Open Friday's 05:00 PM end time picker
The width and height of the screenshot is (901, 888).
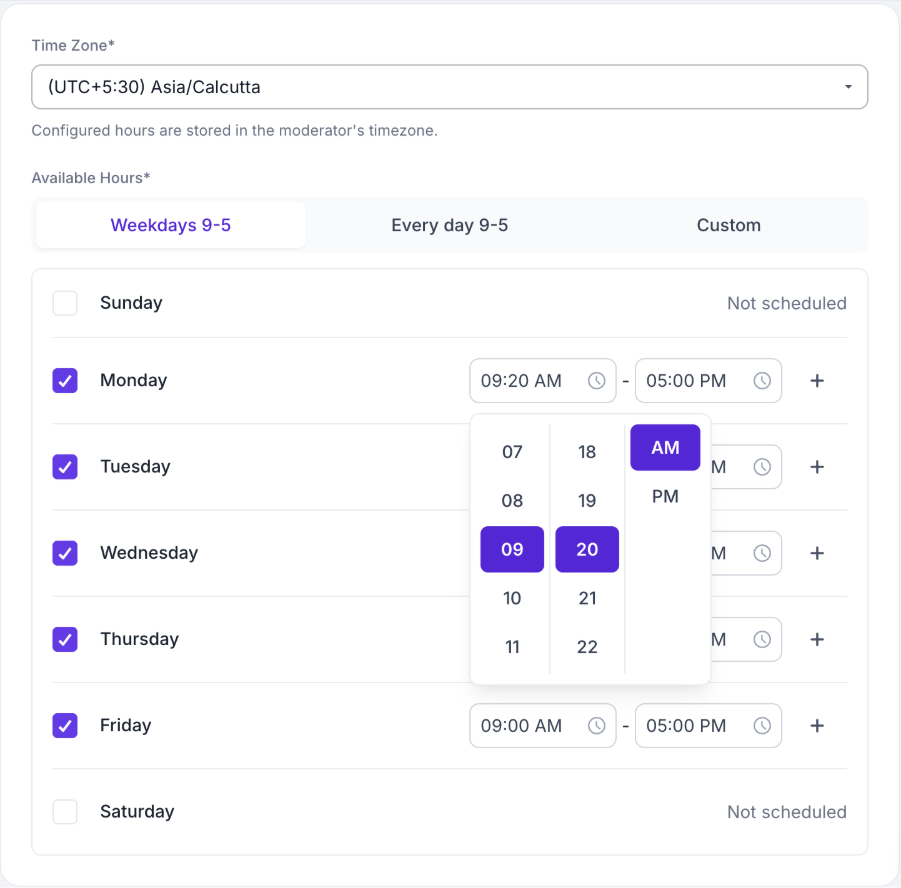point(708,725)
